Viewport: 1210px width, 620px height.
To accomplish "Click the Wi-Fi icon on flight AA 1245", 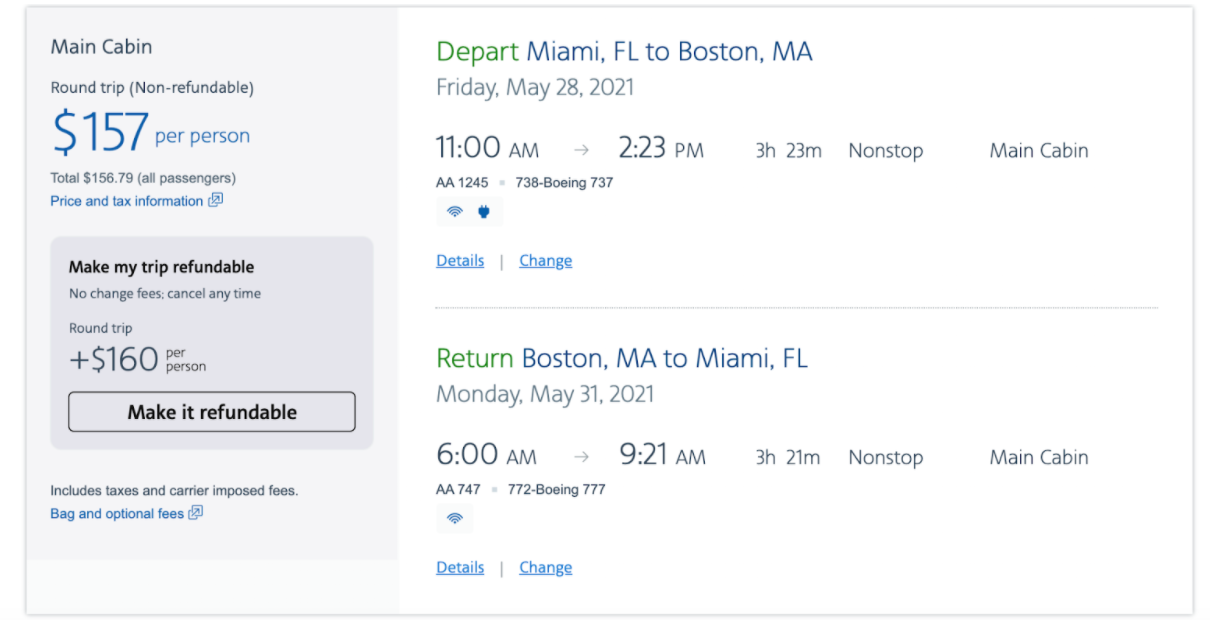I will coord(455,212).
